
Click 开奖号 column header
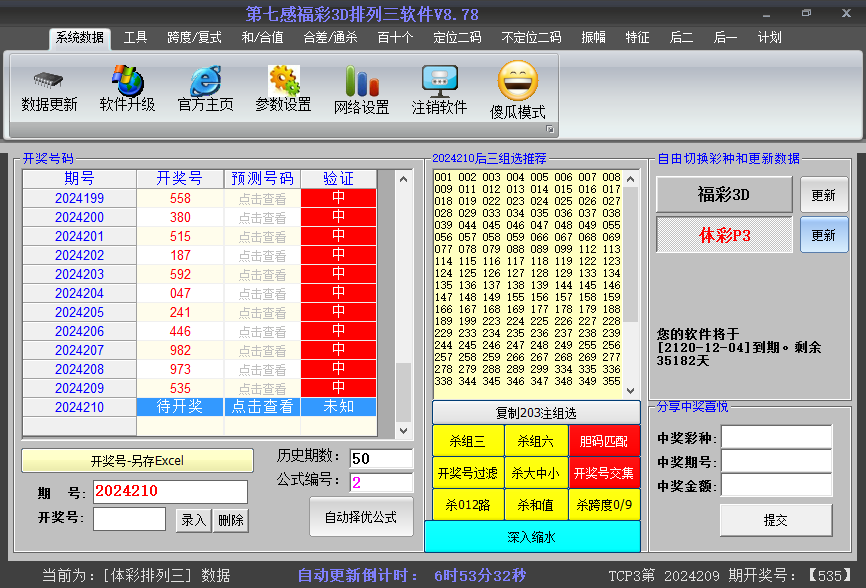click(179, 178)
